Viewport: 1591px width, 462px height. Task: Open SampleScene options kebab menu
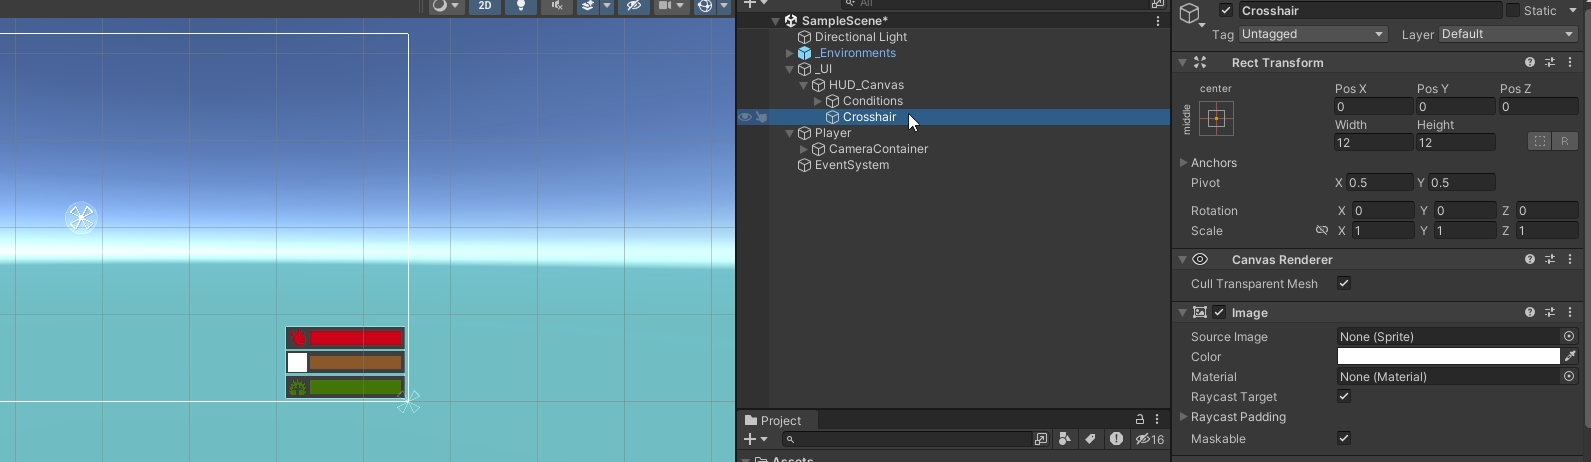(1158, 21)
